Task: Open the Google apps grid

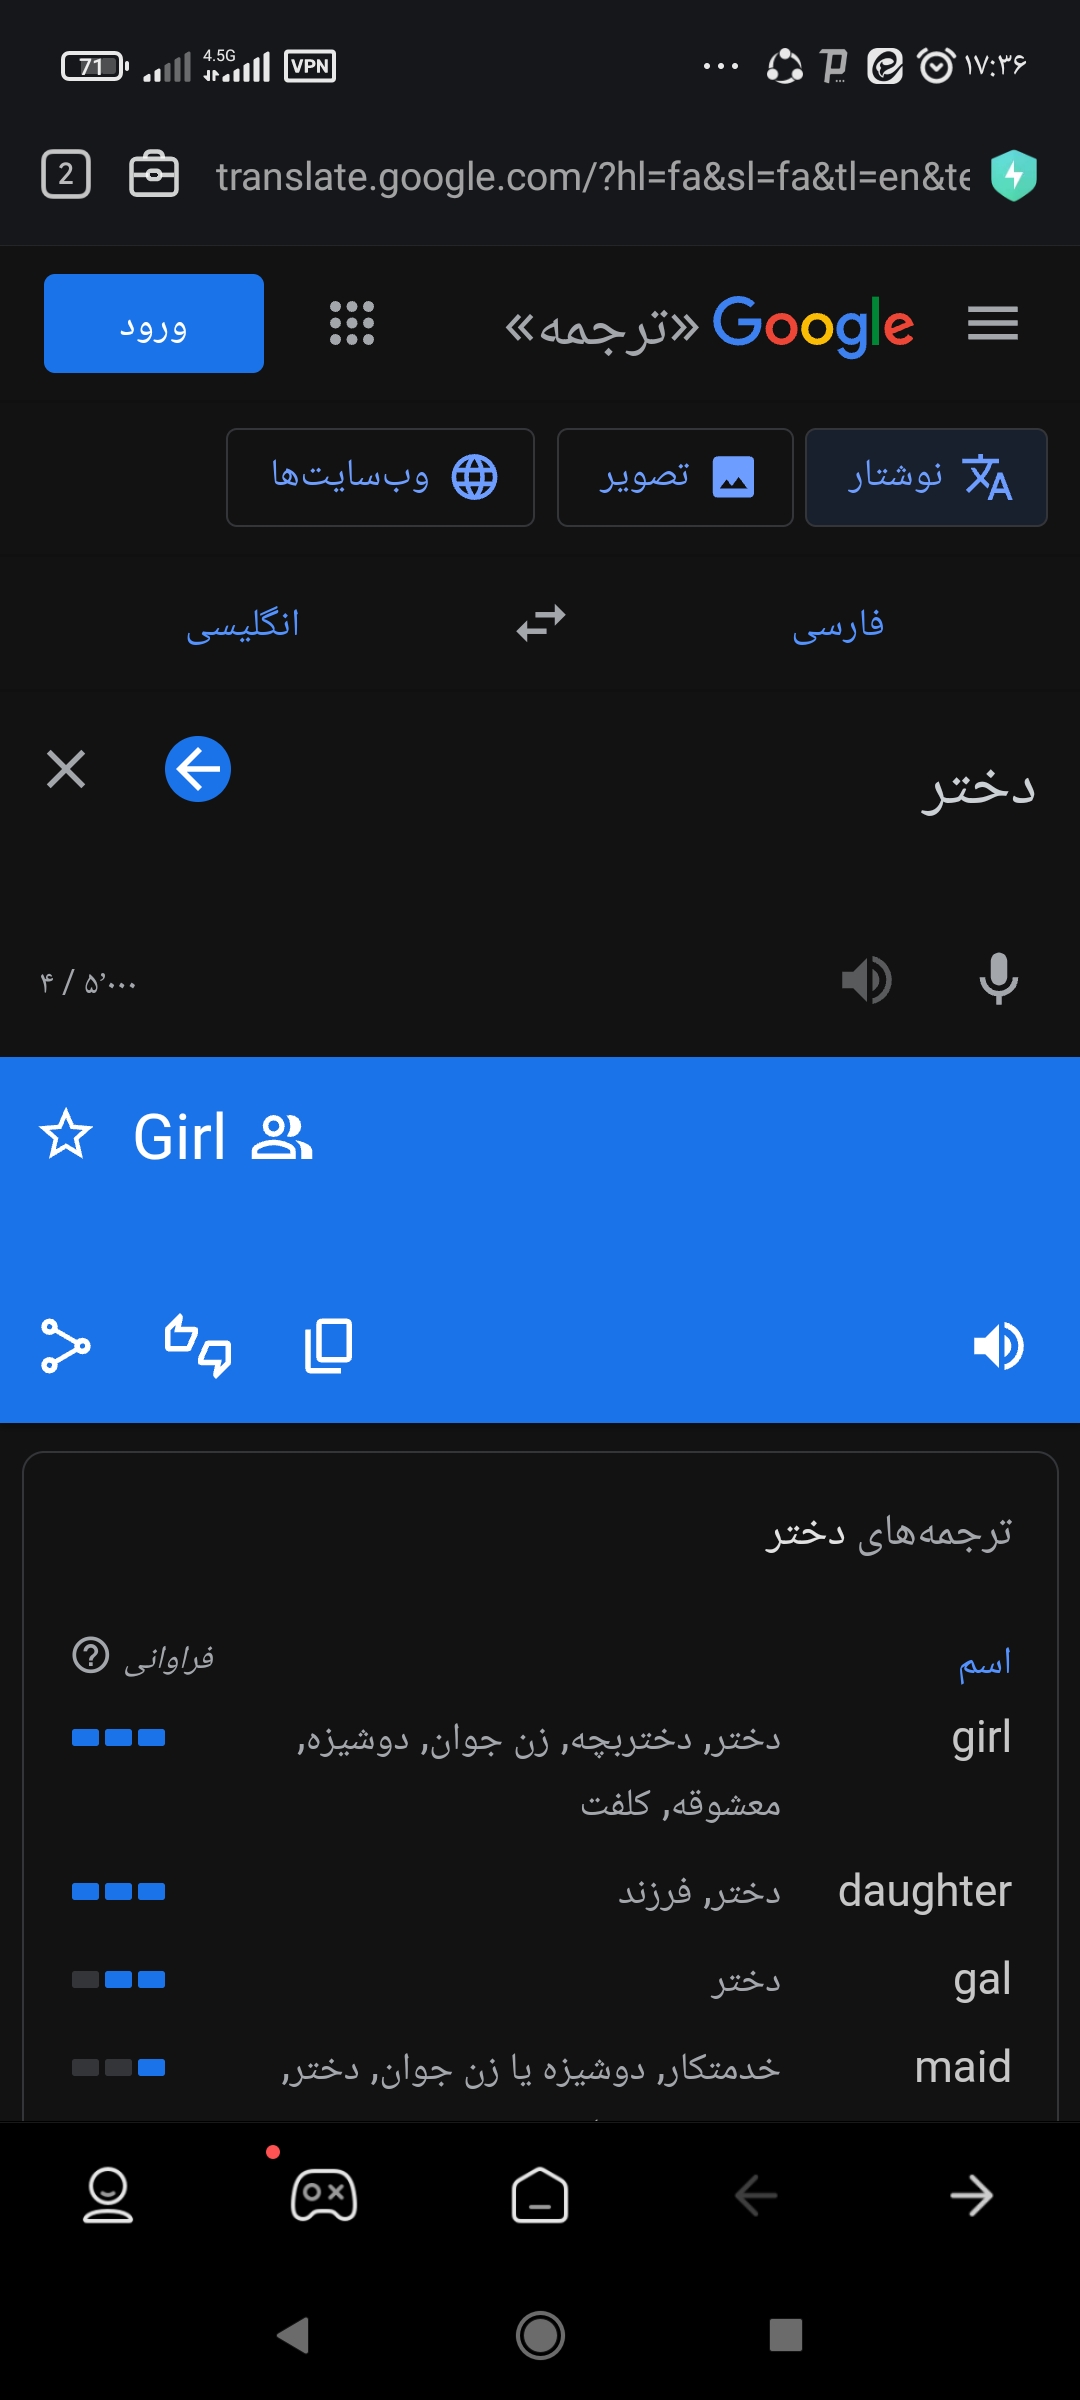Action: pos(352,323)
